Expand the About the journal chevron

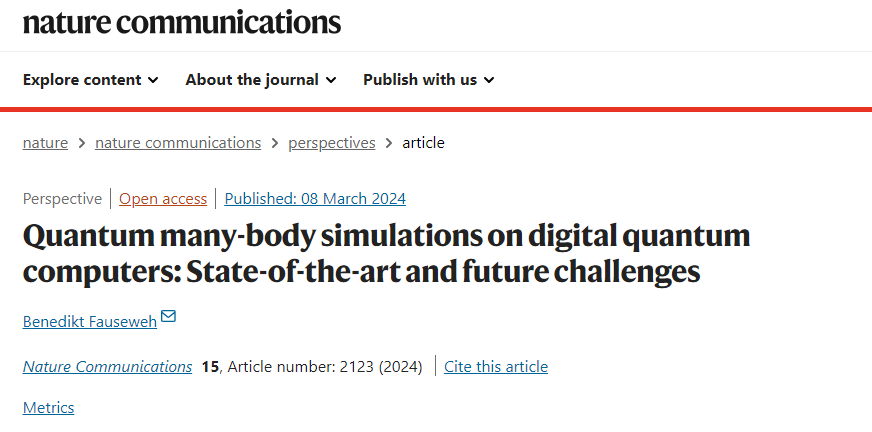[331, 80]
